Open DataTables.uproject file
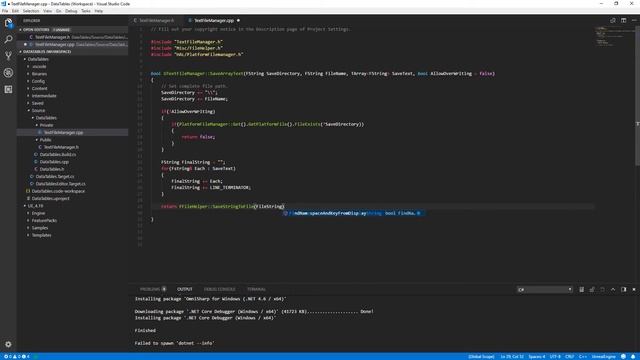 (x=51, y=199)
